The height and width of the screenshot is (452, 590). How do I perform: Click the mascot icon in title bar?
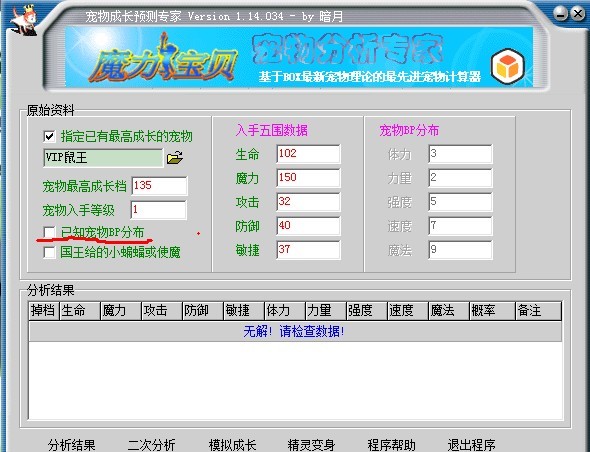click(x=23, y=20)
